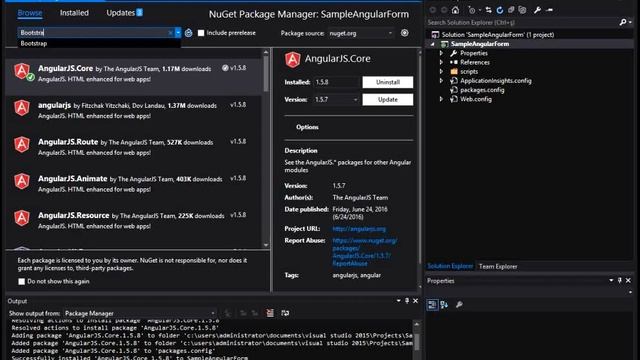Click the scripts folder icon

tap(454, 71)
